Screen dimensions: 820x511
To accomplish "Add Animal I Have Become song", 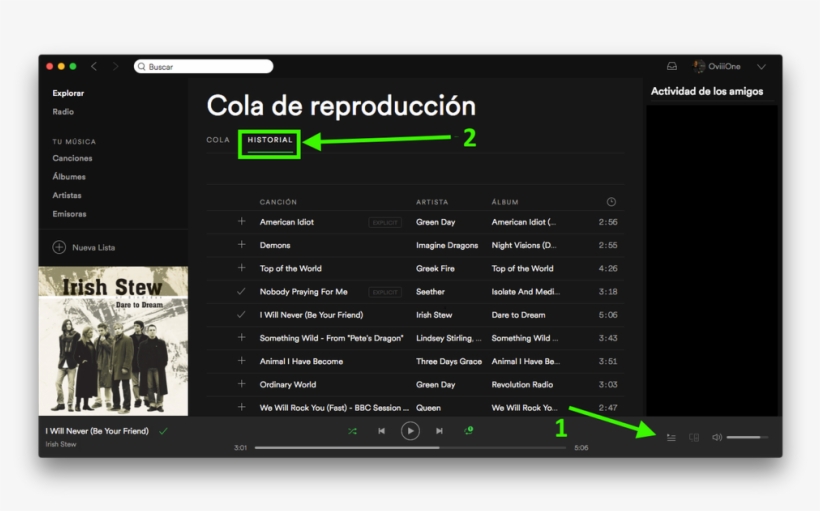I will (x=242, y=361).
